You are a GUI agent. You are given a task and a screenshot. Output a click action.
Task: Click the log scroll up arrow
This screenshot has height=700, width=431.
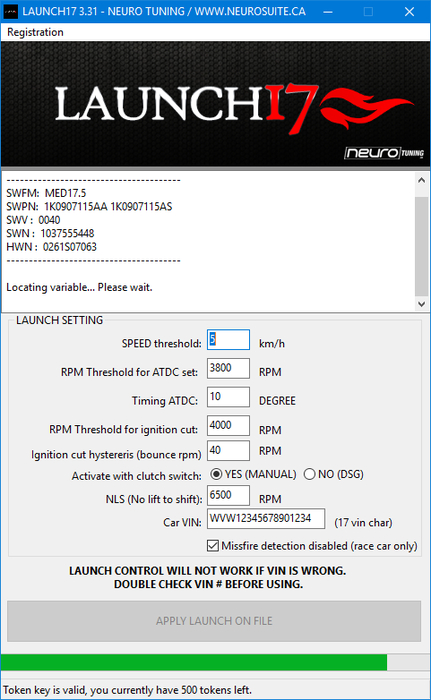(x=421, y=180)
